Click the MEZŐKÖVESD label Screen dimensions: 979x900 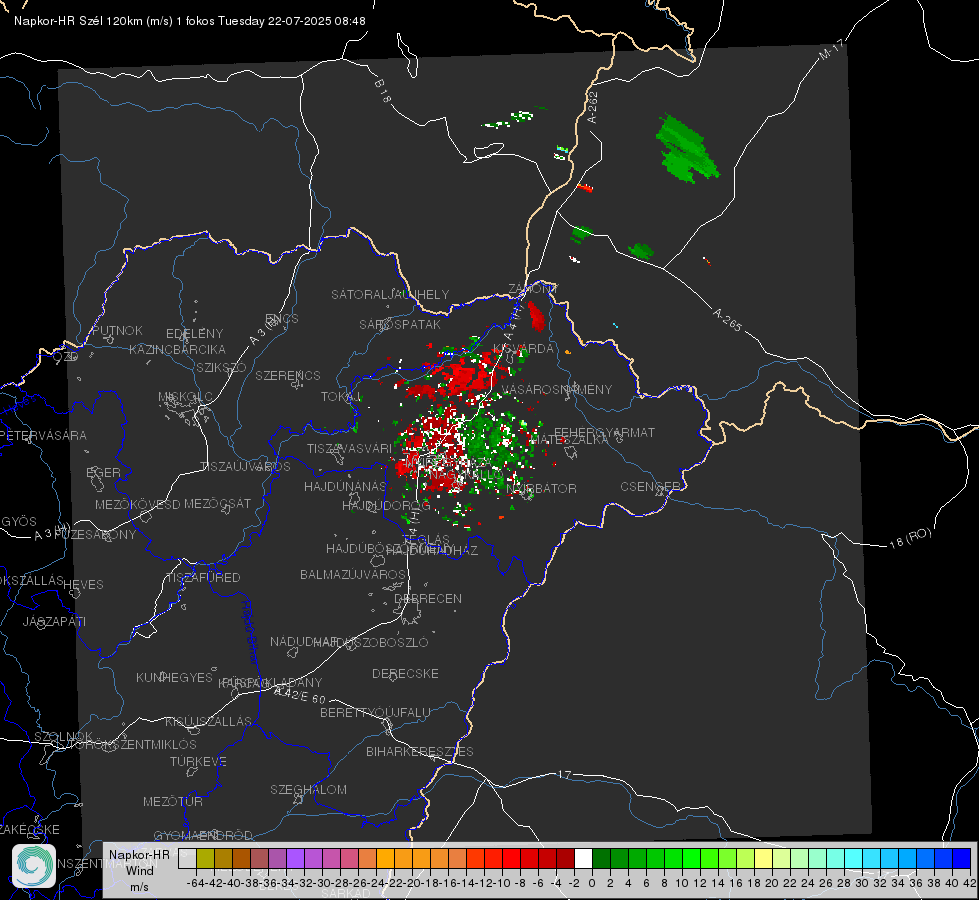tap(138, 504)
